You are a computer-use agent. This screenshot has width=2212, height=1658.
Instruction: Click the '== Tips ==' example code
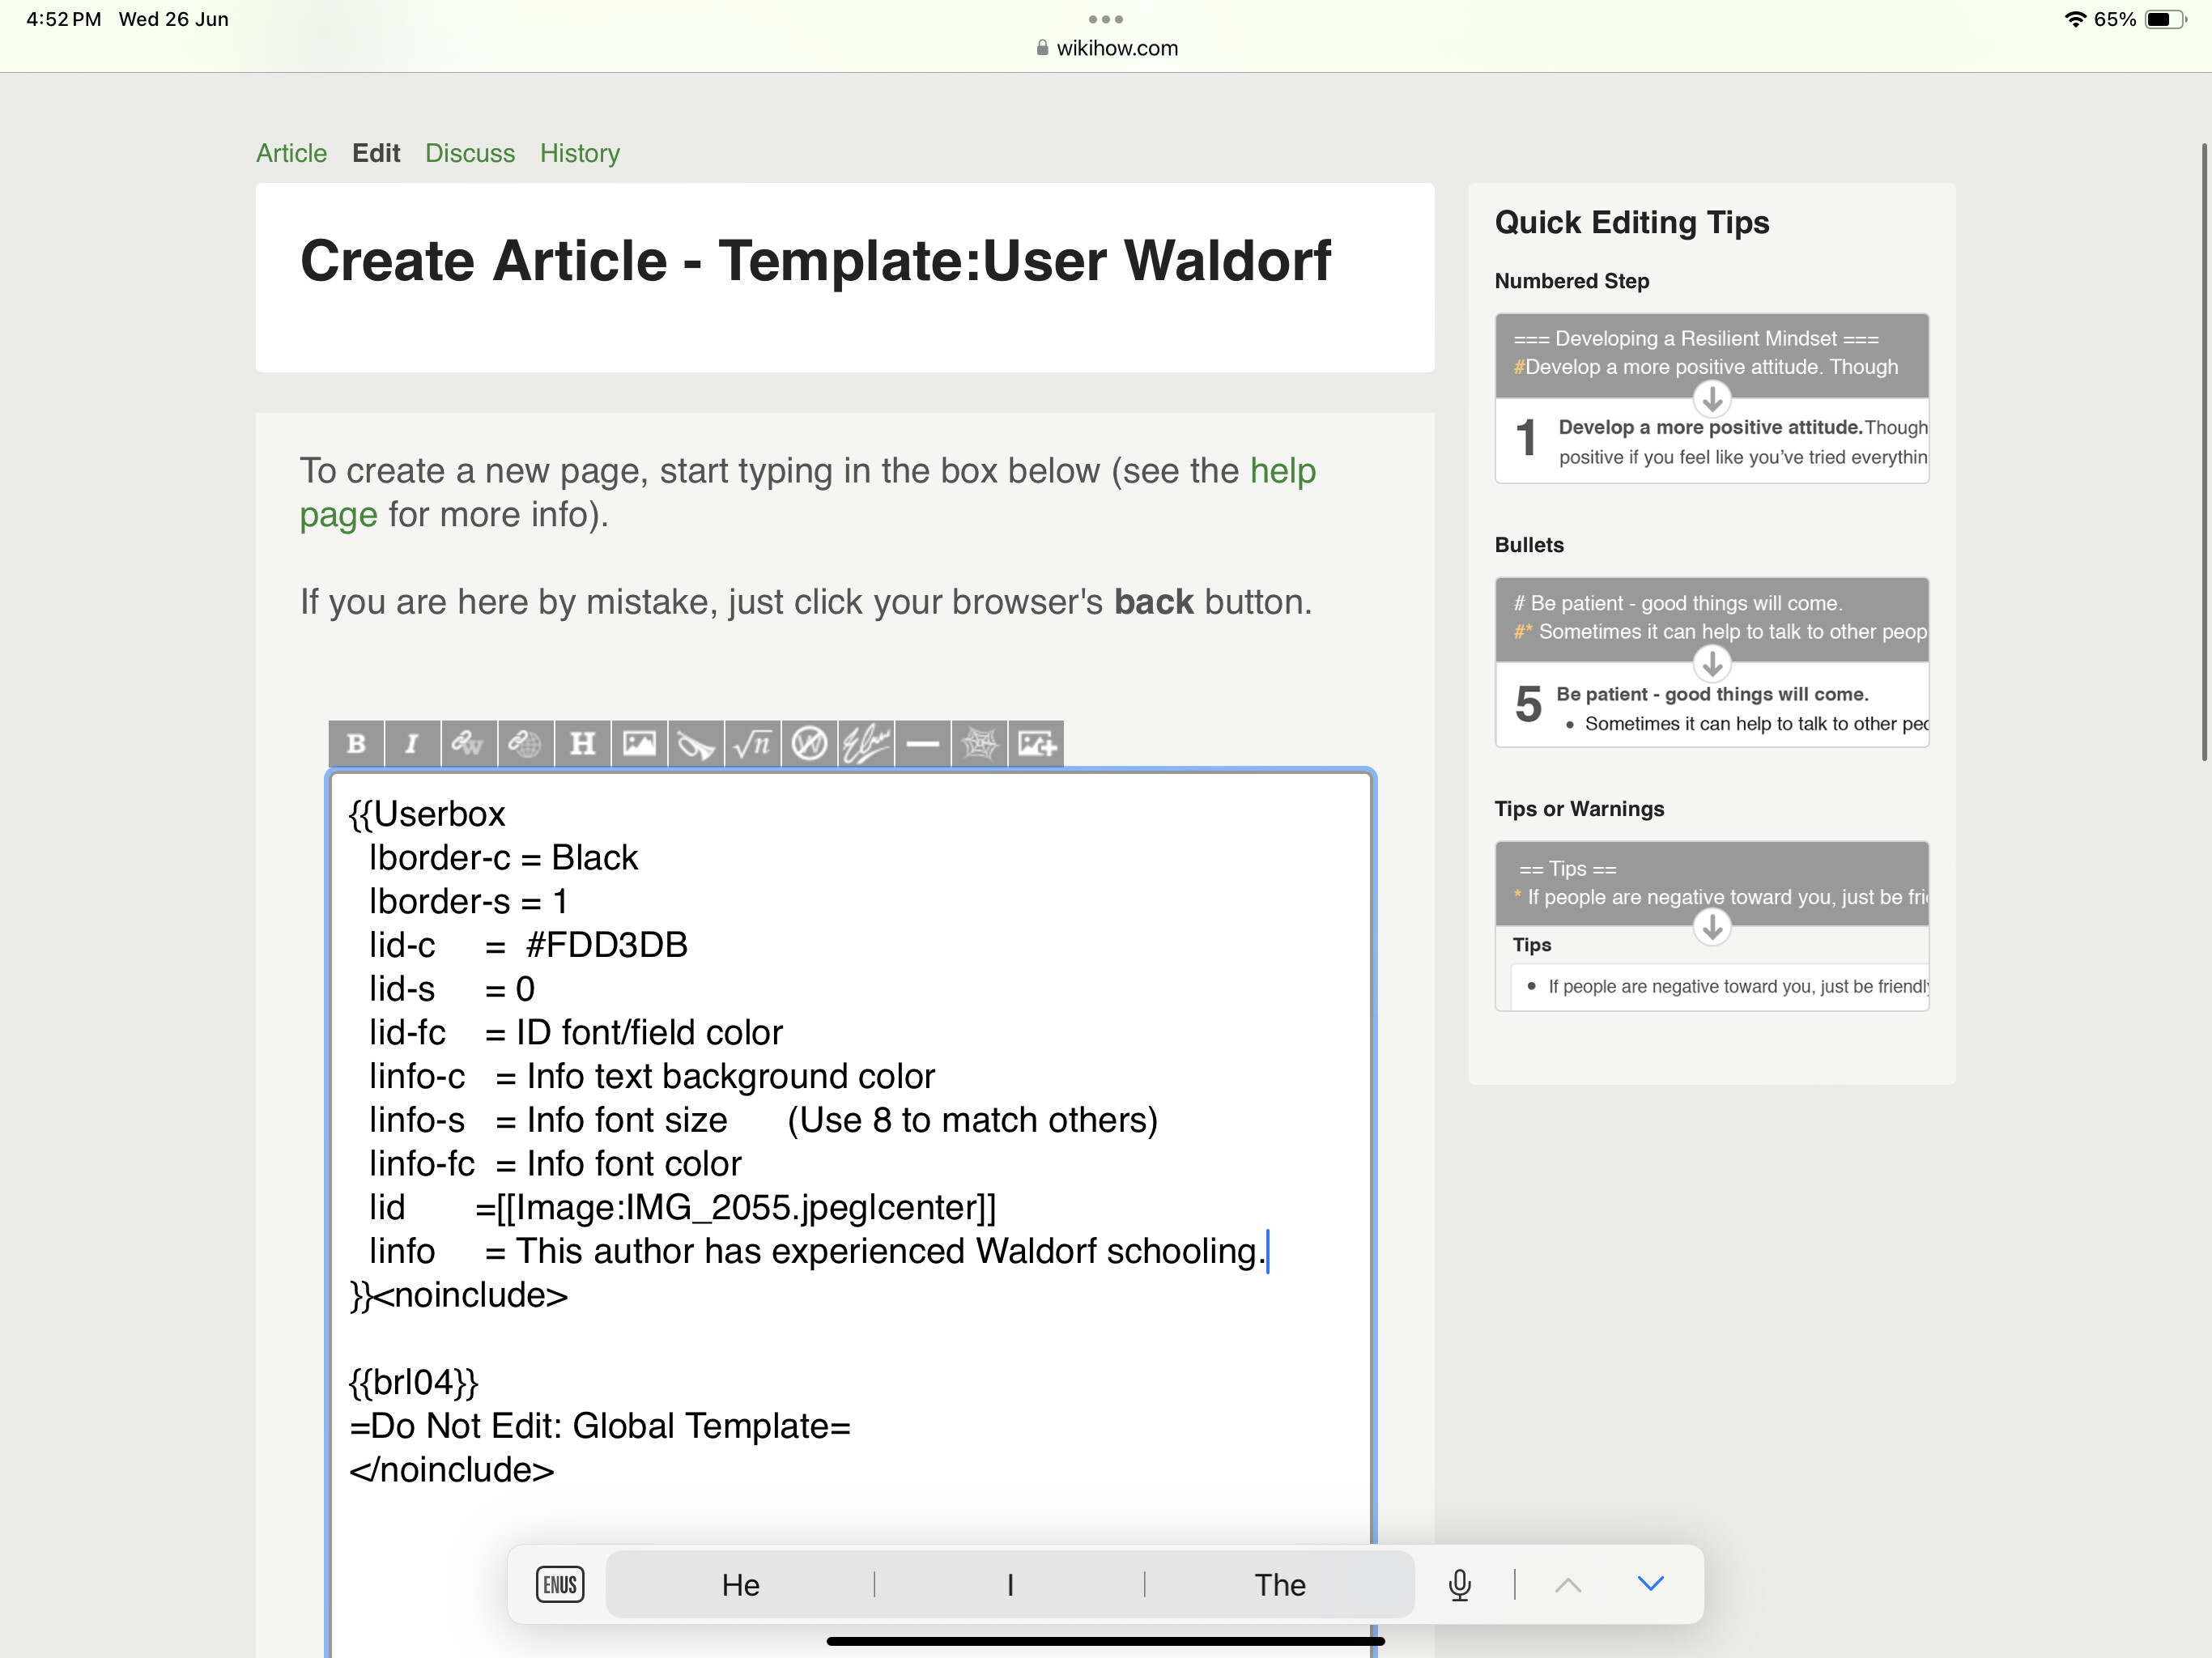[1568, 869]
